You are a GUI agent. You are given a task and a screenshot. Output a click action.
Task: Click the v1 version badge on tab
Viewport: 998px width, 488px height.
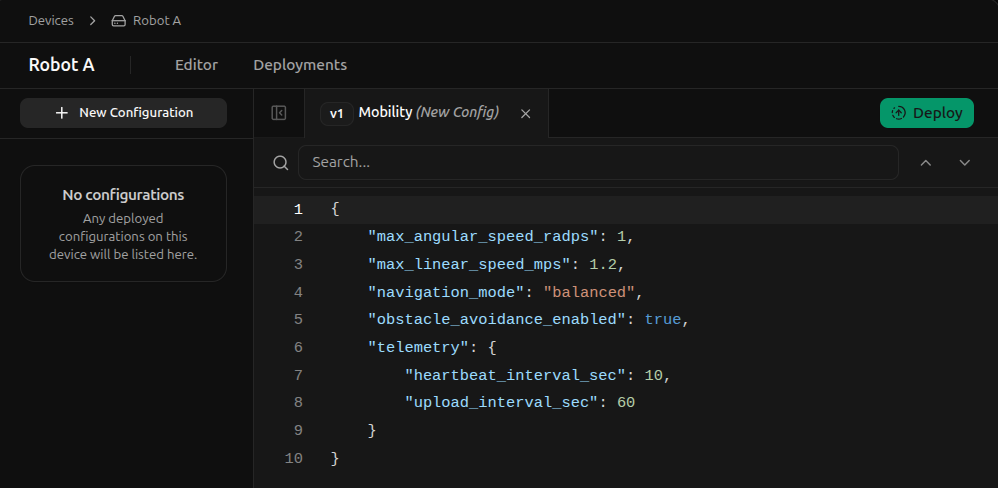(337, 114)
